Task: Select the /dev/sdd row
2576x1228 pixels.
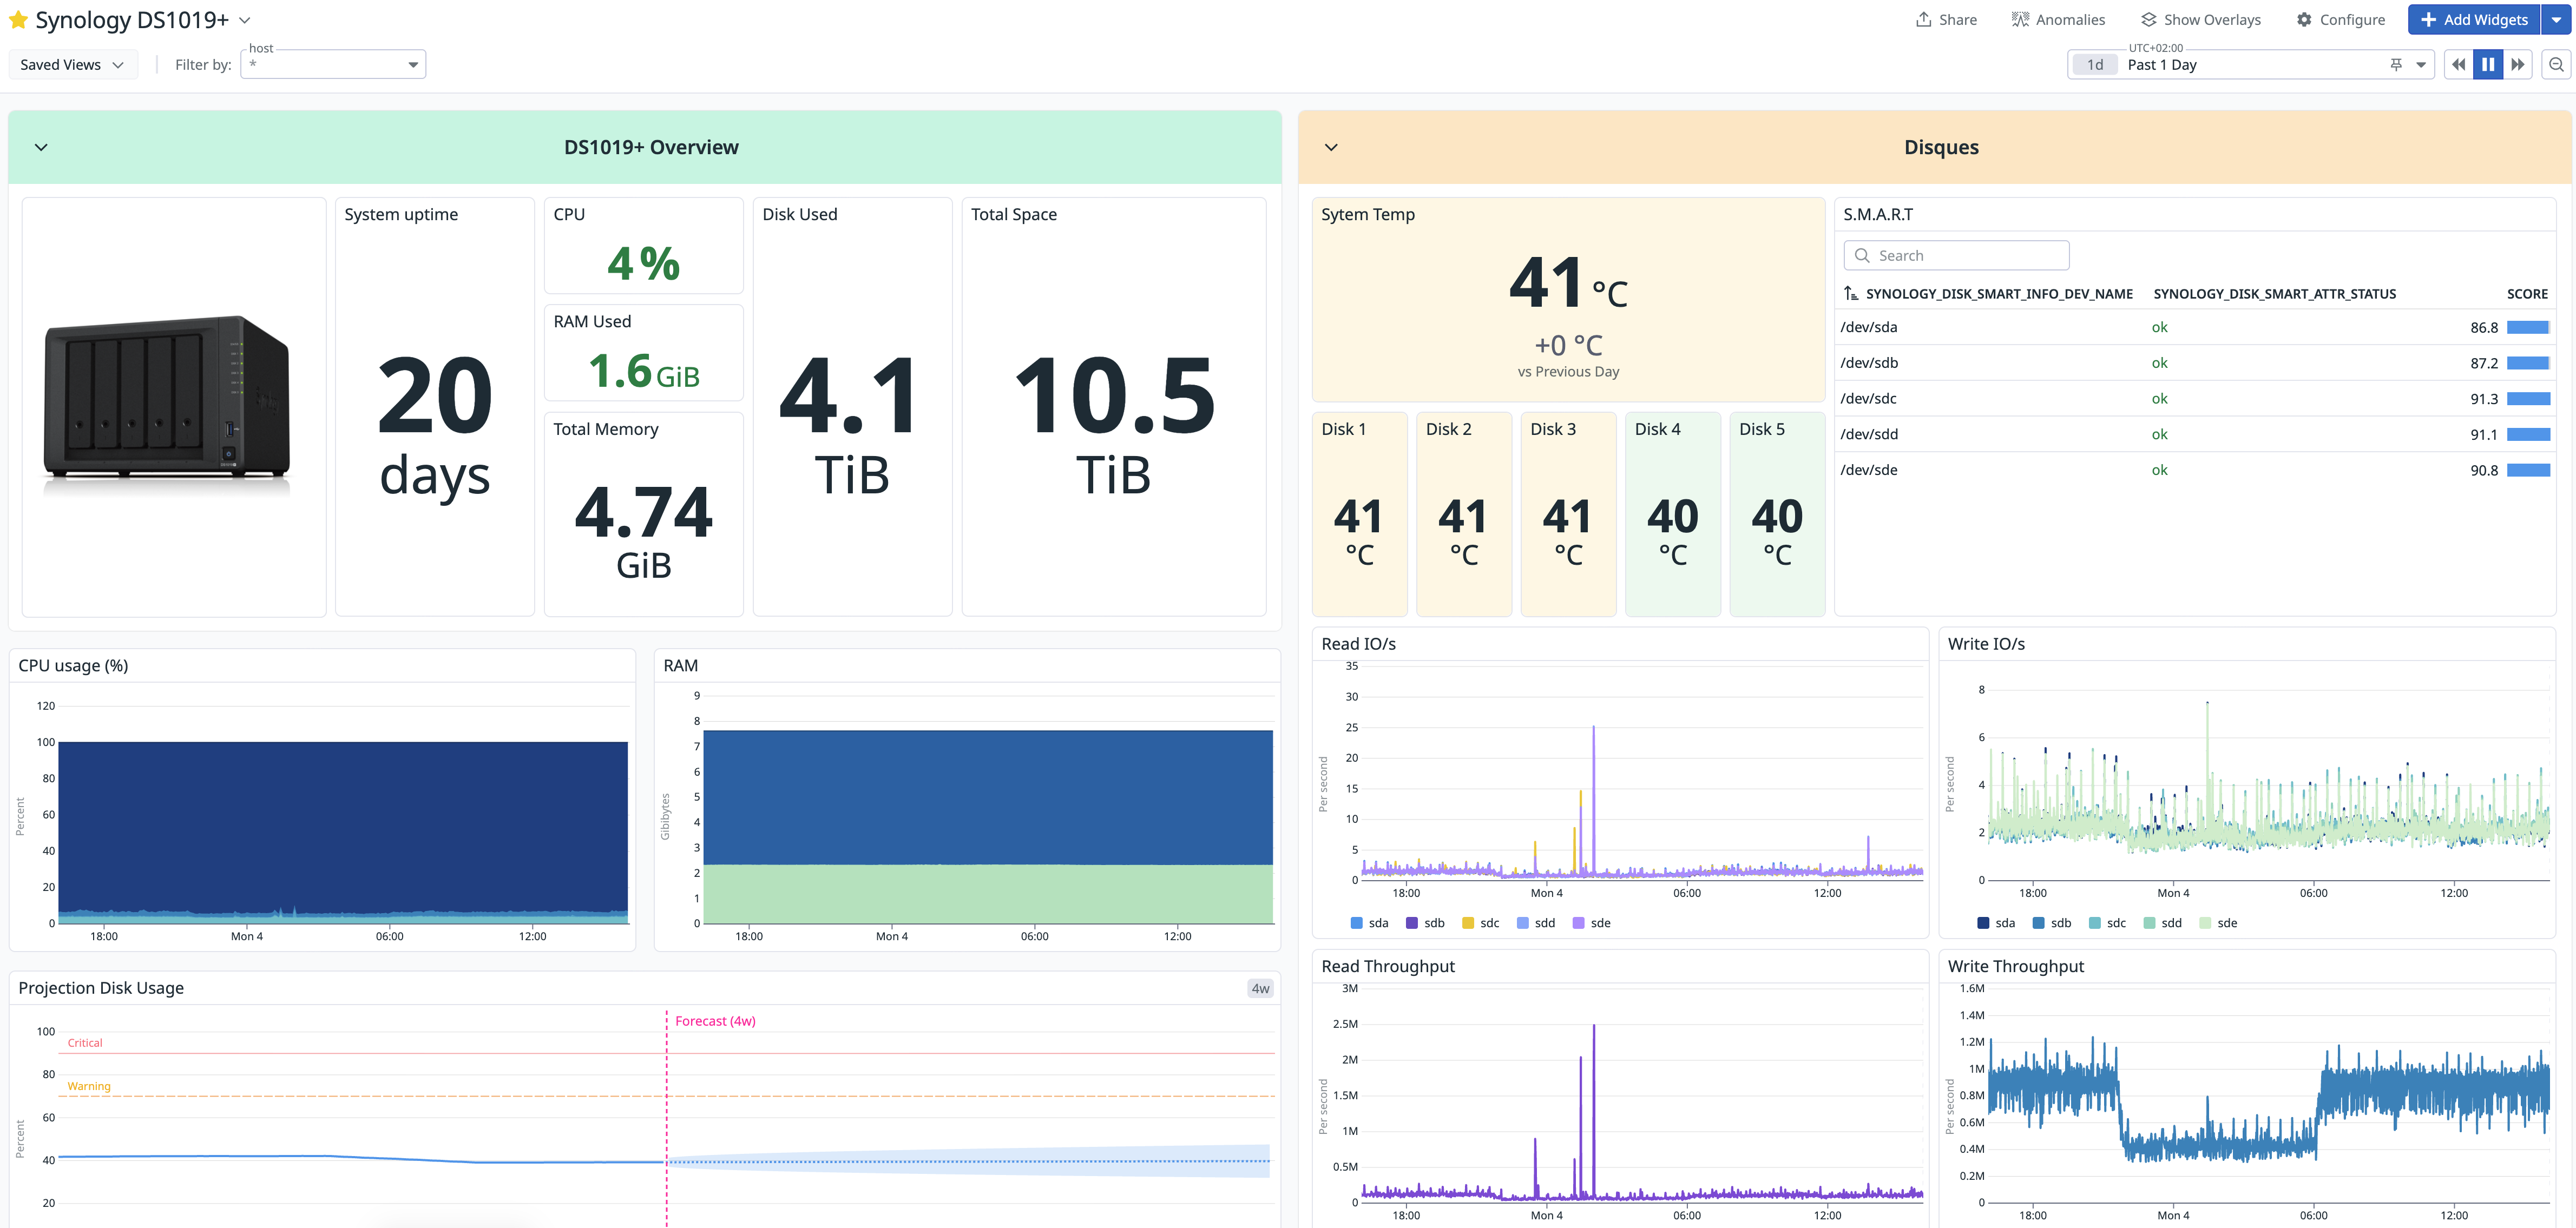Action: click(2194, 434)
